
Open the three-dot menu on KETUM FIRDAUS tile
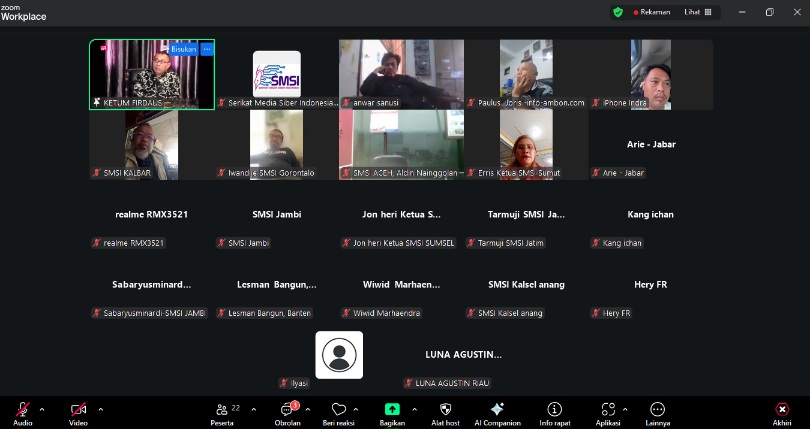pyautogui.click(x=207, y=48)
